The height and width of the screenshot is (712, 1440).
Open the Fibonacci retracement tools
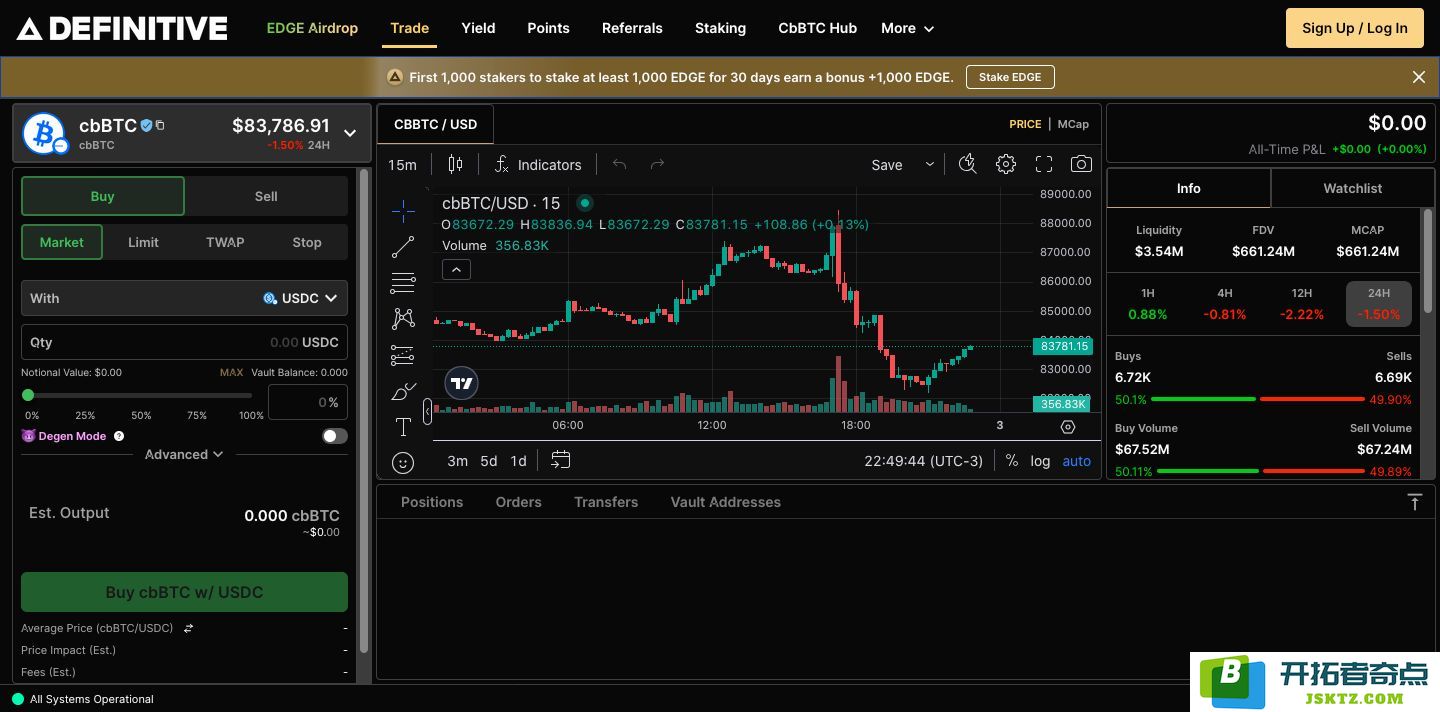click(403, 283)
